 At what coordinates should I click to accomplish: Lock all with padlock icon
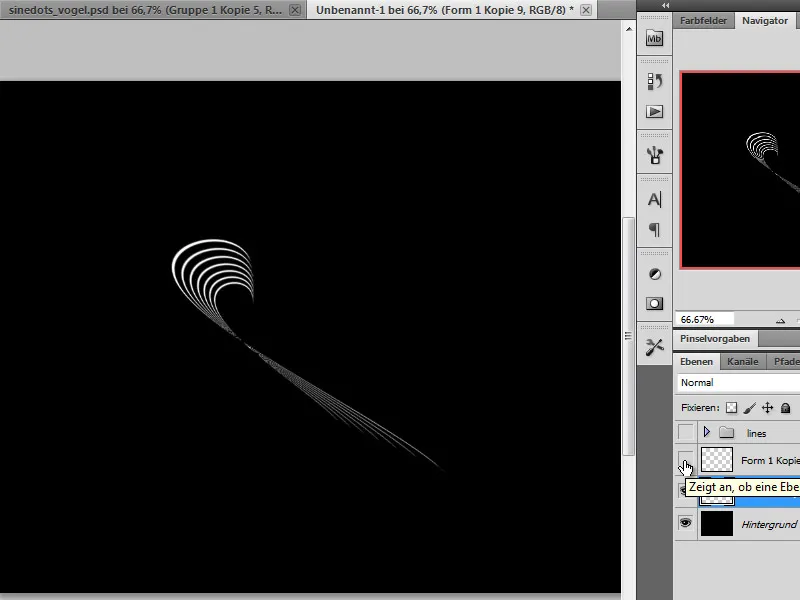(786, 408)
